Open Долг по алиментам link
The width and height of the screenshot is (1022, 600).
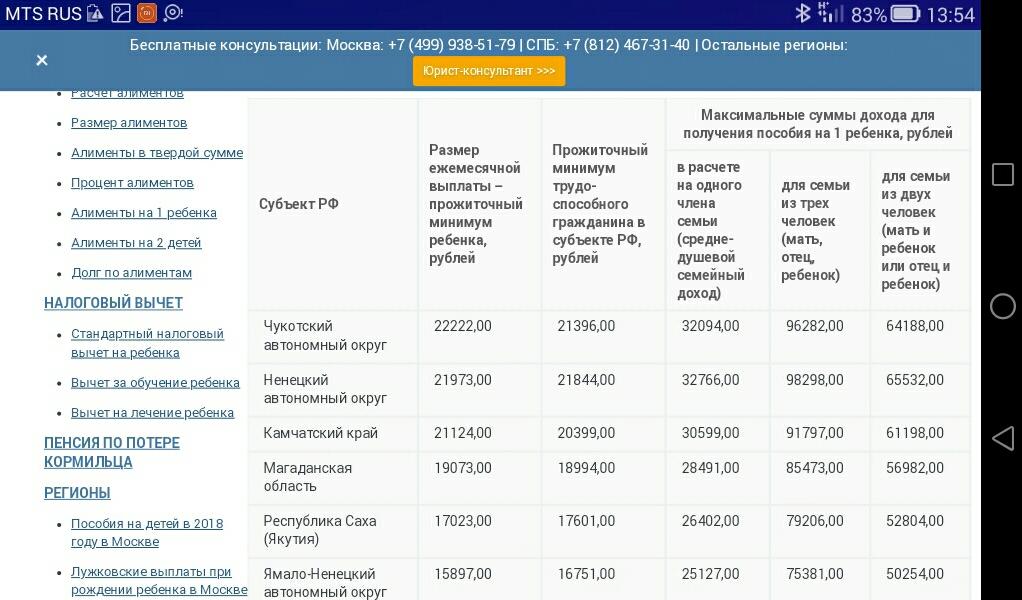point(132,272)
